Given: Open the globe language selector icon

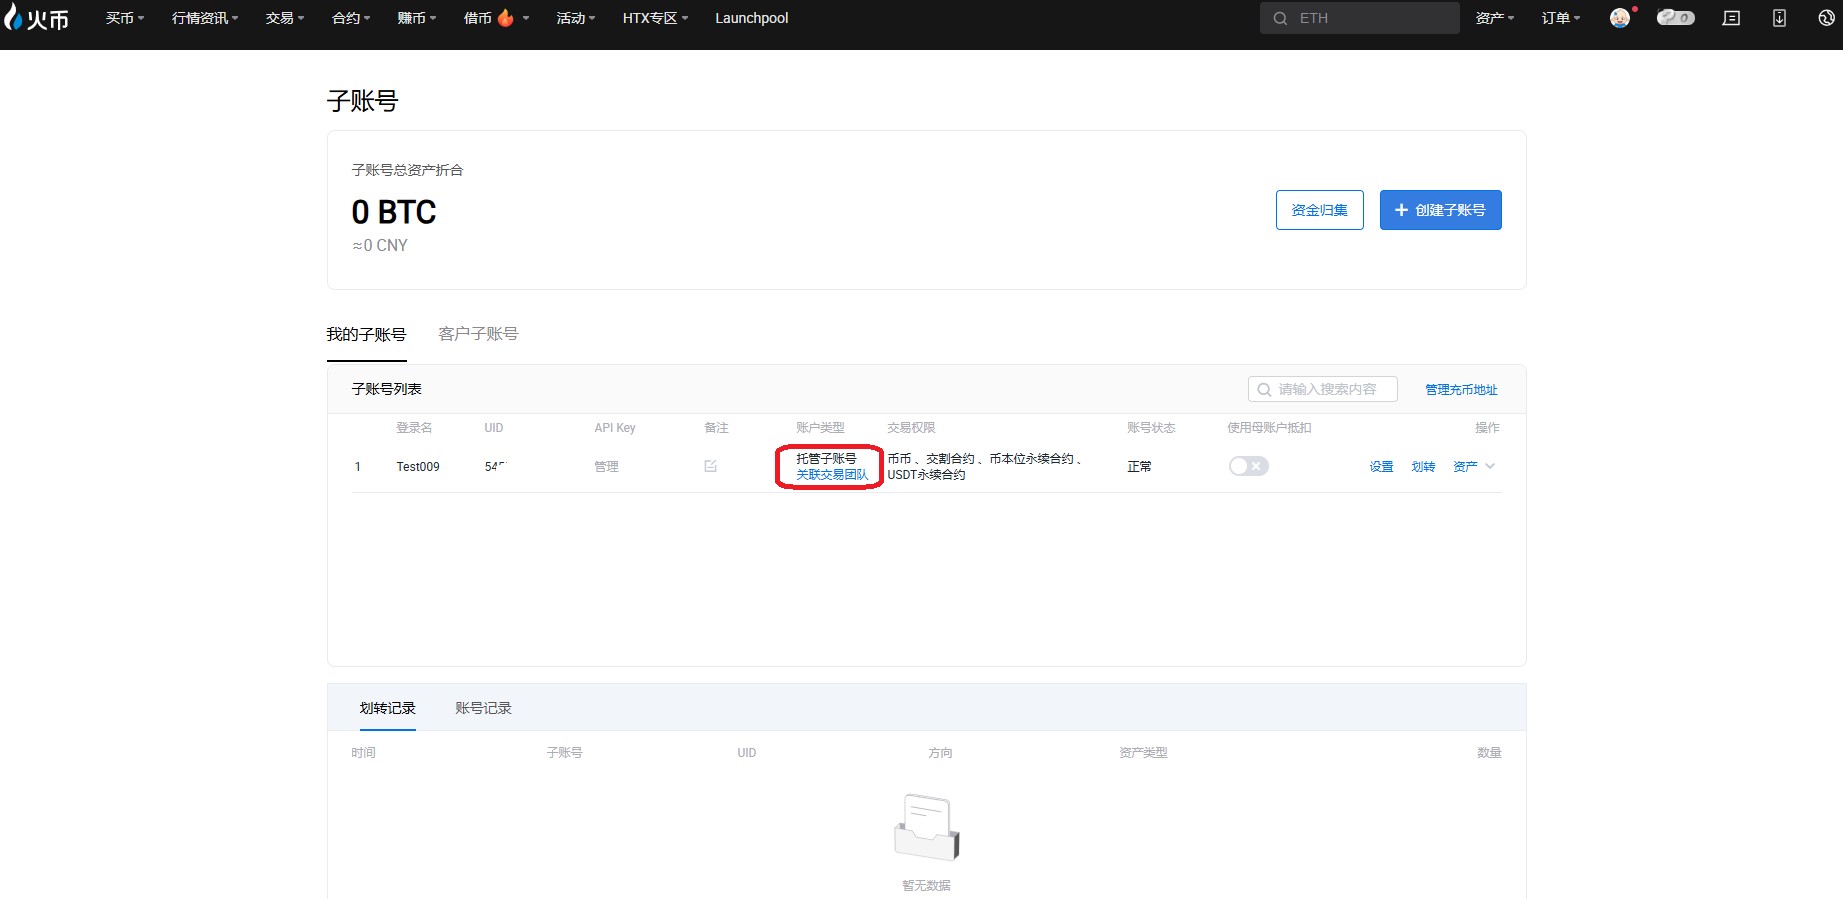Looking at the screenshot, I should (x=1826, y=18).
